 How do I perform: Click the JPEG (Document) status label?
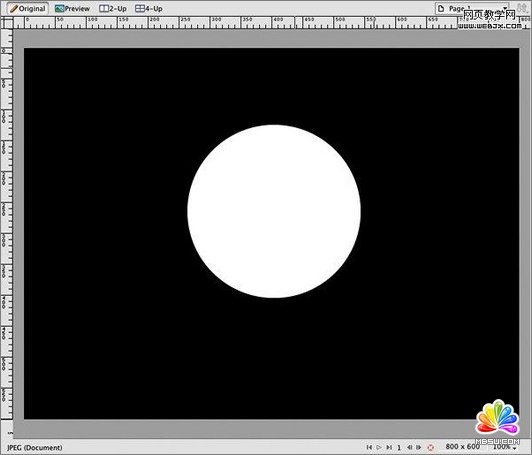35,448
